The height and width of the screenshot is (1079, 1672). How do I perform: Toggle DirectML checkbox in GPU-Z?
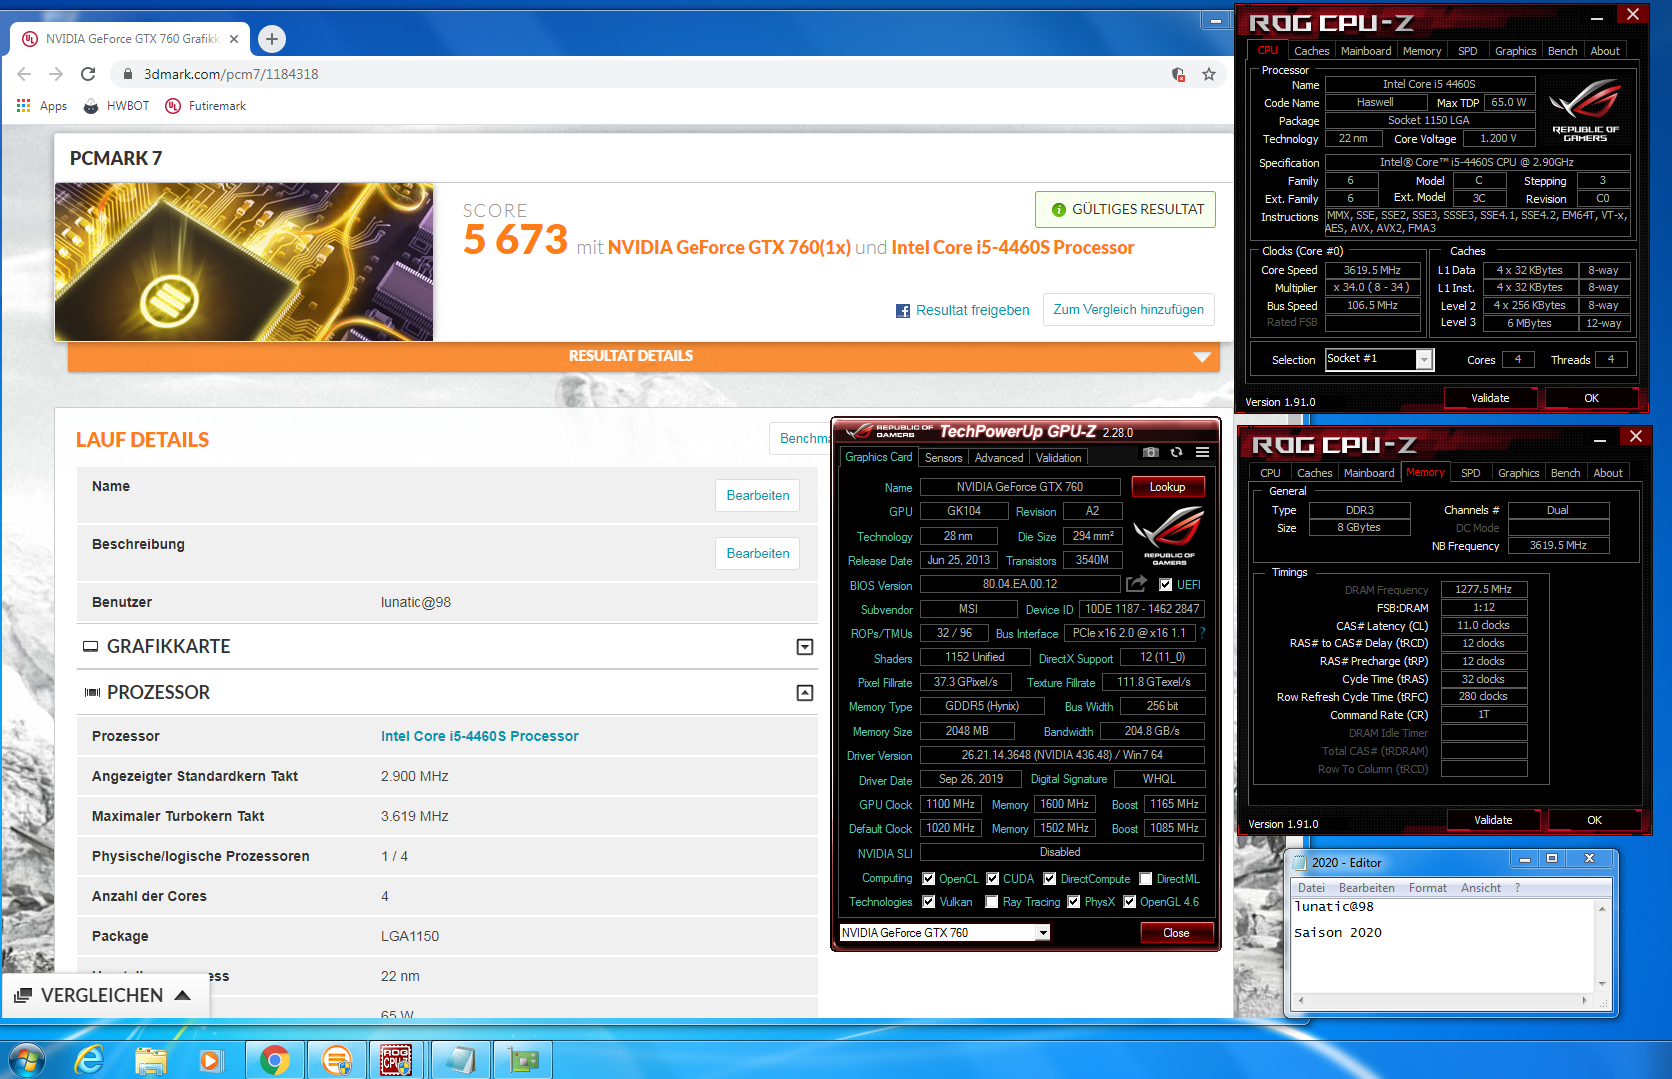click(1145, 879)
